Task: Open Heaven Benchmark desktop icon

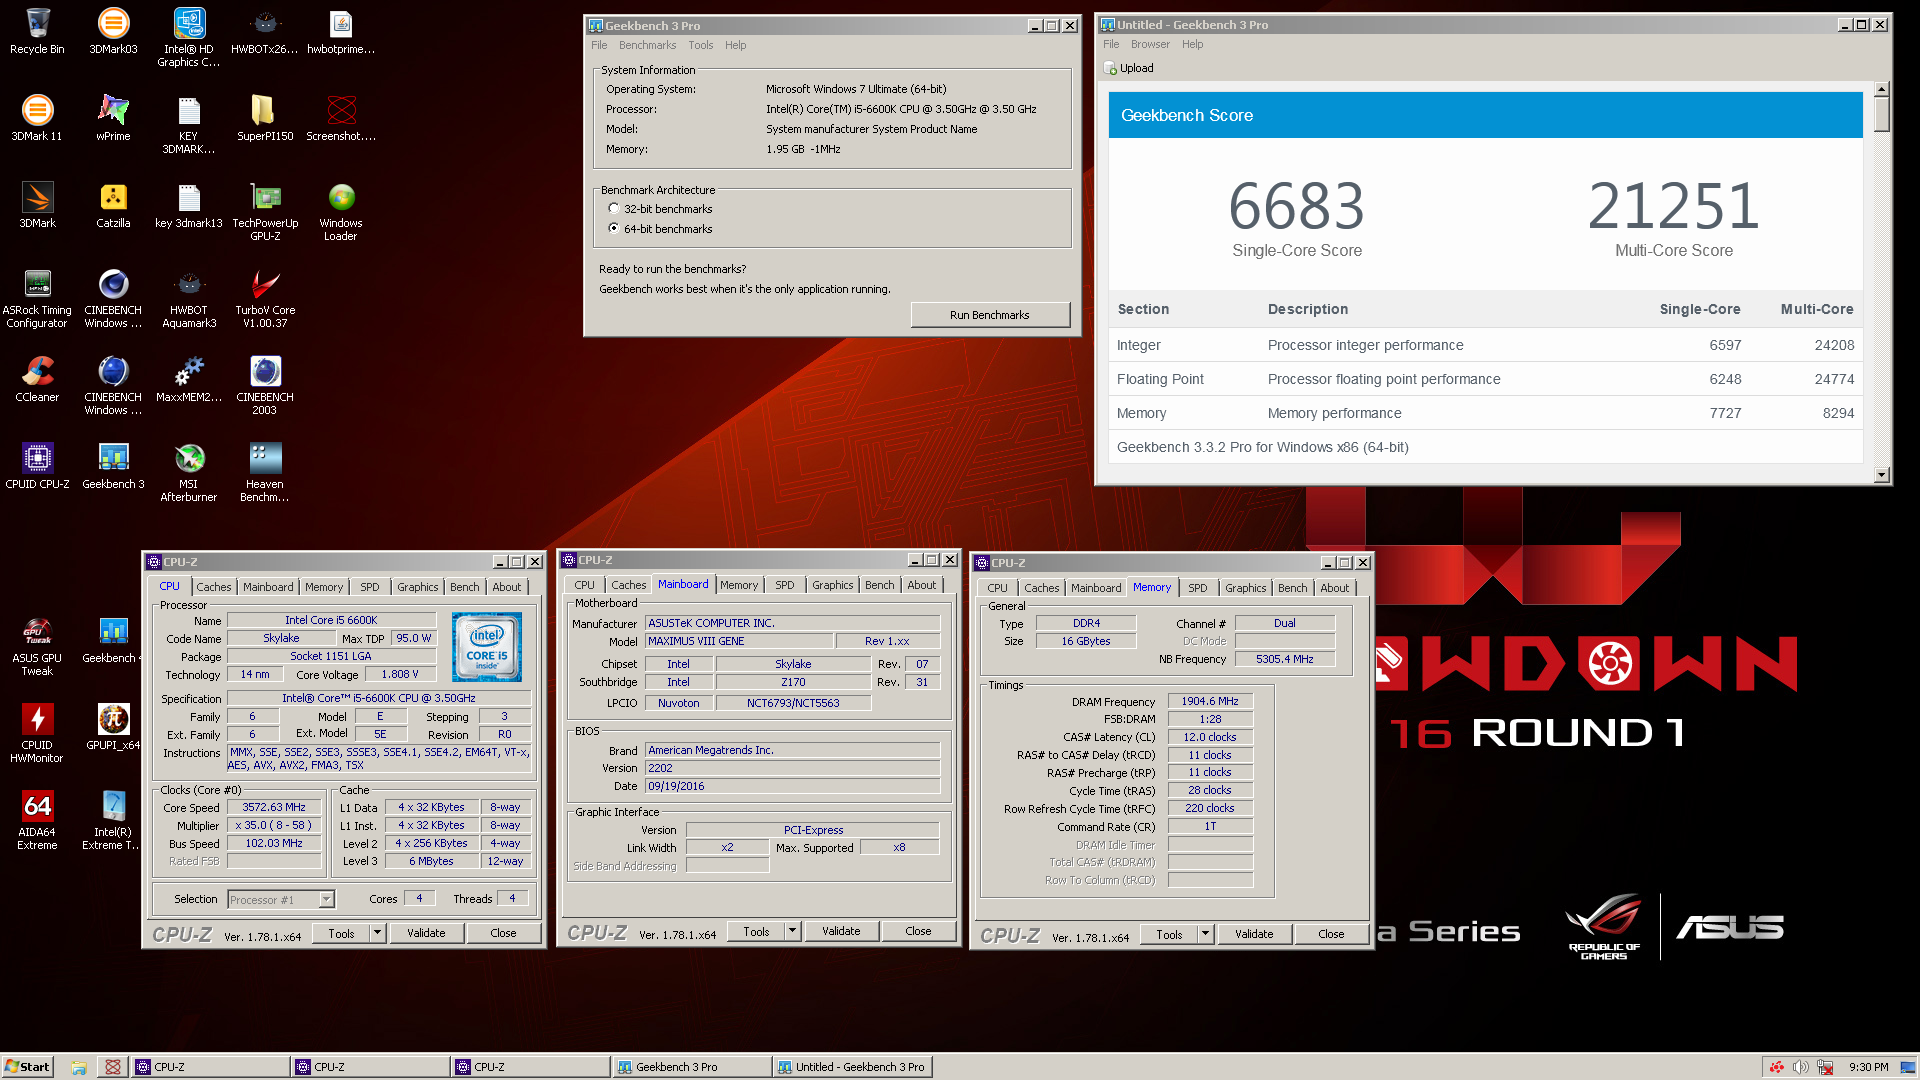Action: pos(265,472)
